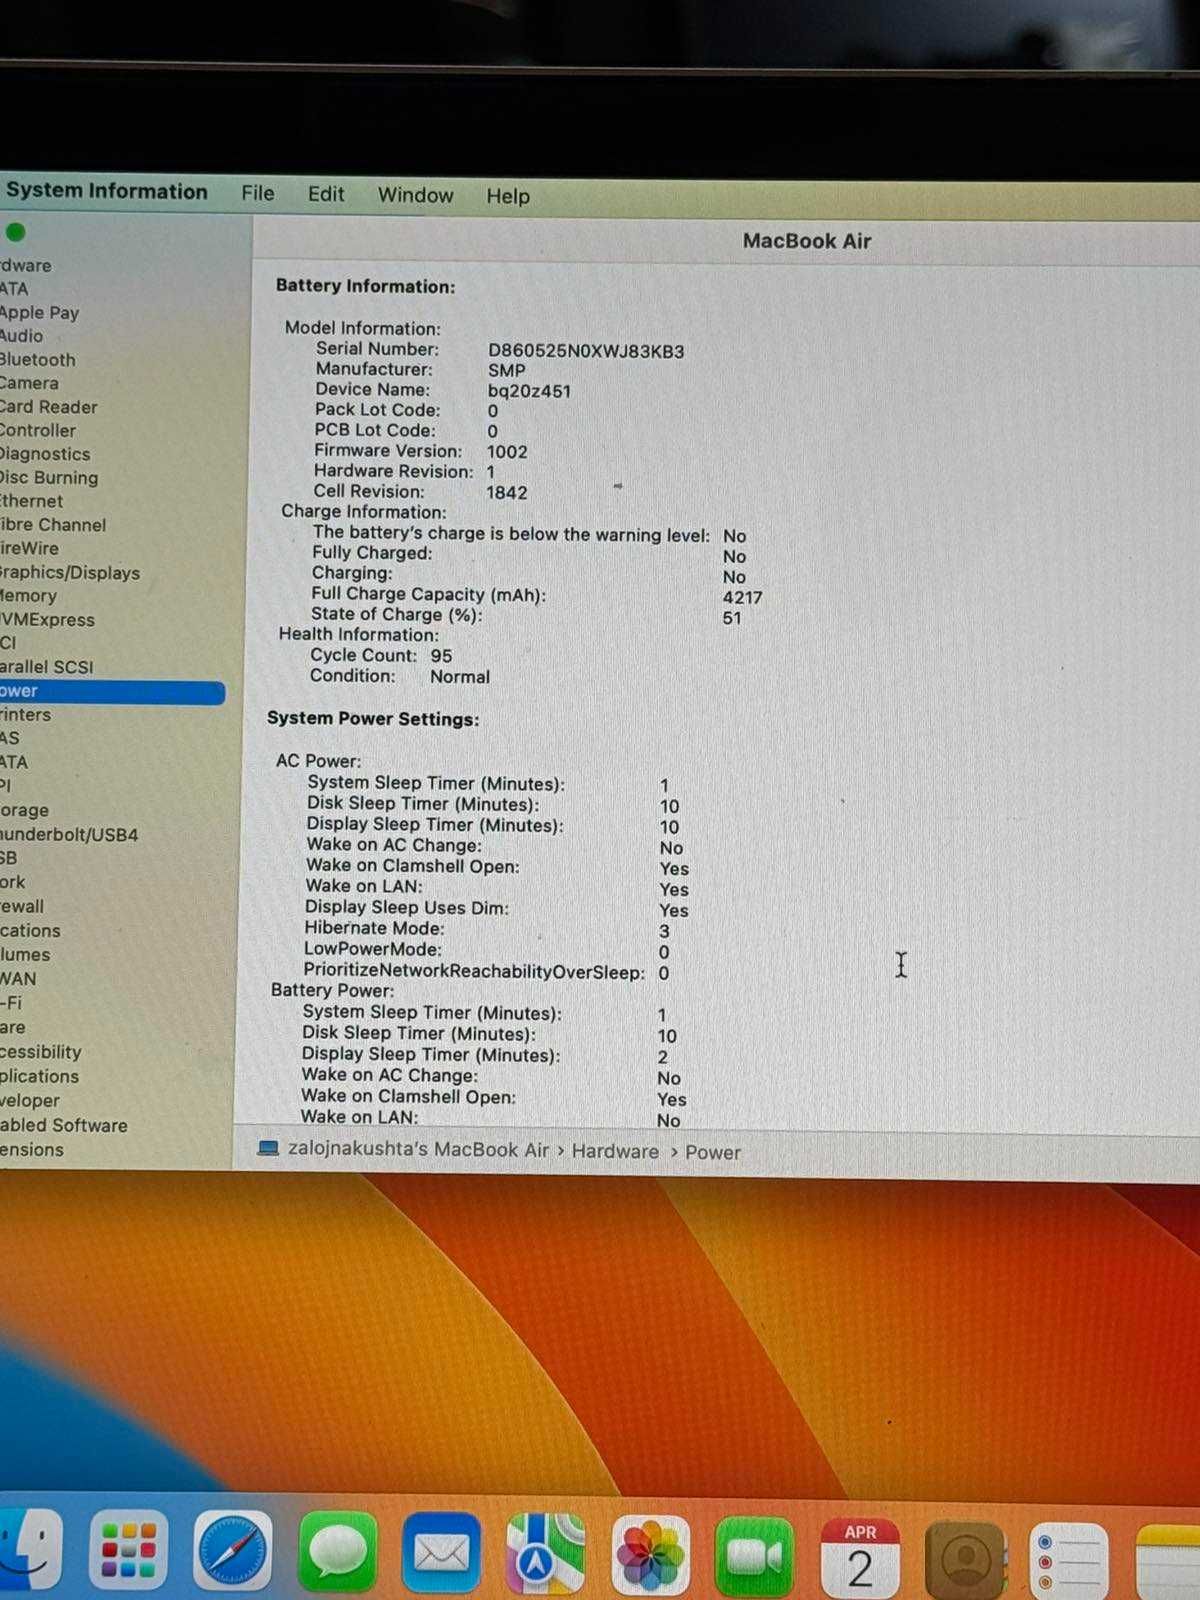This screenshot has height=1600, width=1200.
Task: Select Firewall in the sidebar
Action: [x=22, y=906]
